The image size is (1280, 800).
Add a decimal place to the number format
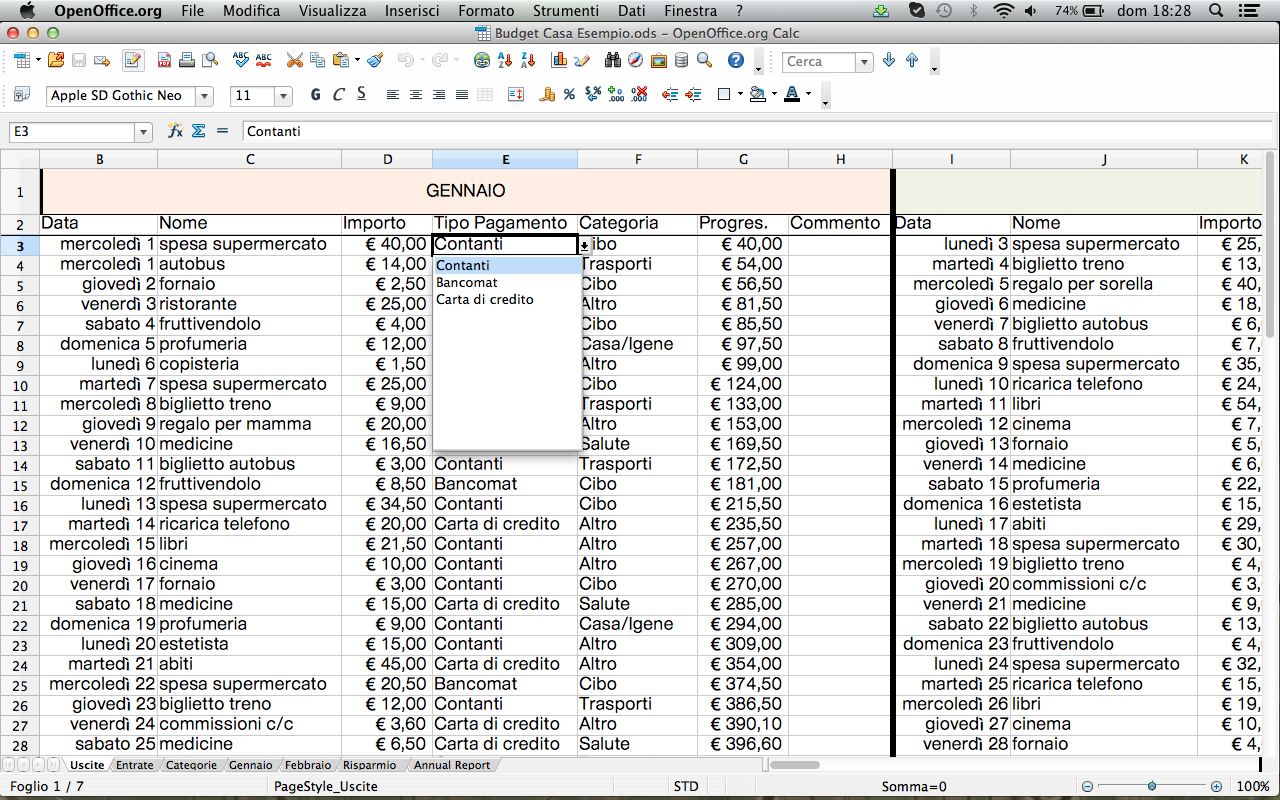pos(614,94)
